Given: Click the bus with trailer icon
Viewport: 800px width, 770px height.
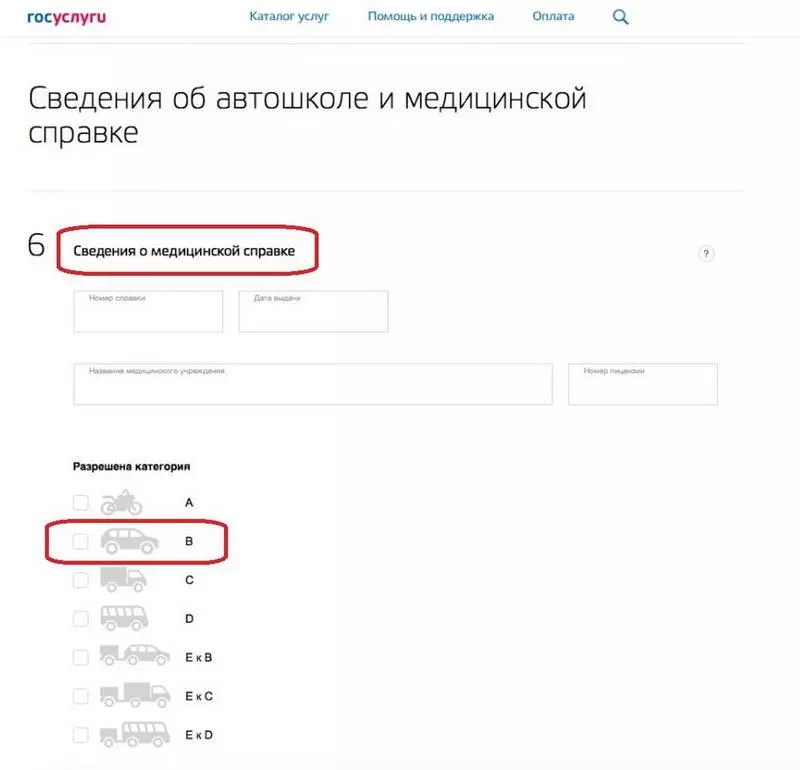Looking at the screenshot, I should pos(135,734).
